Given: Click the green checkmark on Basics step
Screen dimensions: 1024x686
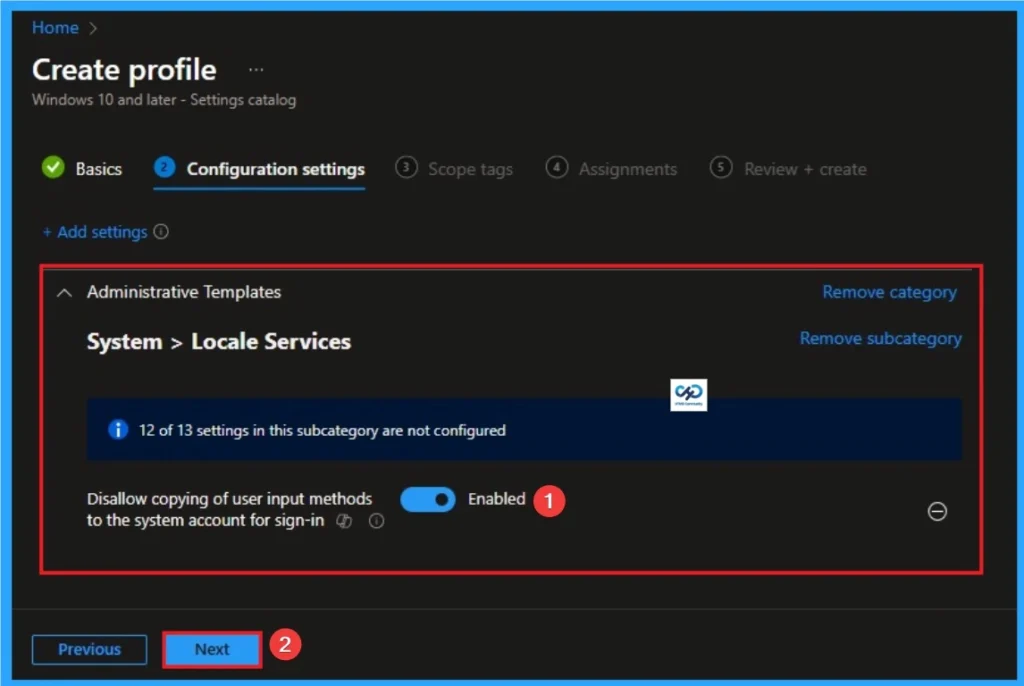Looking at the screenshot, I should pos(53,168).
